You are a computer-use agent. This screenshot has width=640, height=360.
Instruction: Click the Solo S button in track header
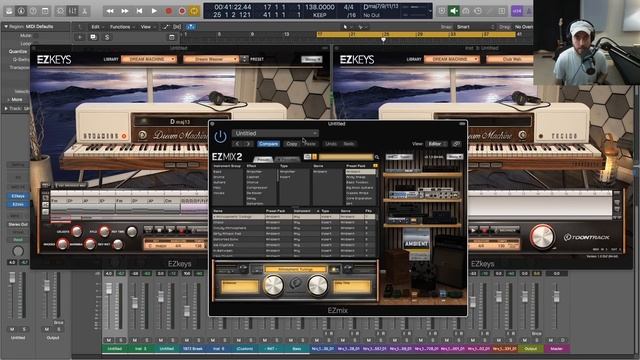tap(107, 37)
